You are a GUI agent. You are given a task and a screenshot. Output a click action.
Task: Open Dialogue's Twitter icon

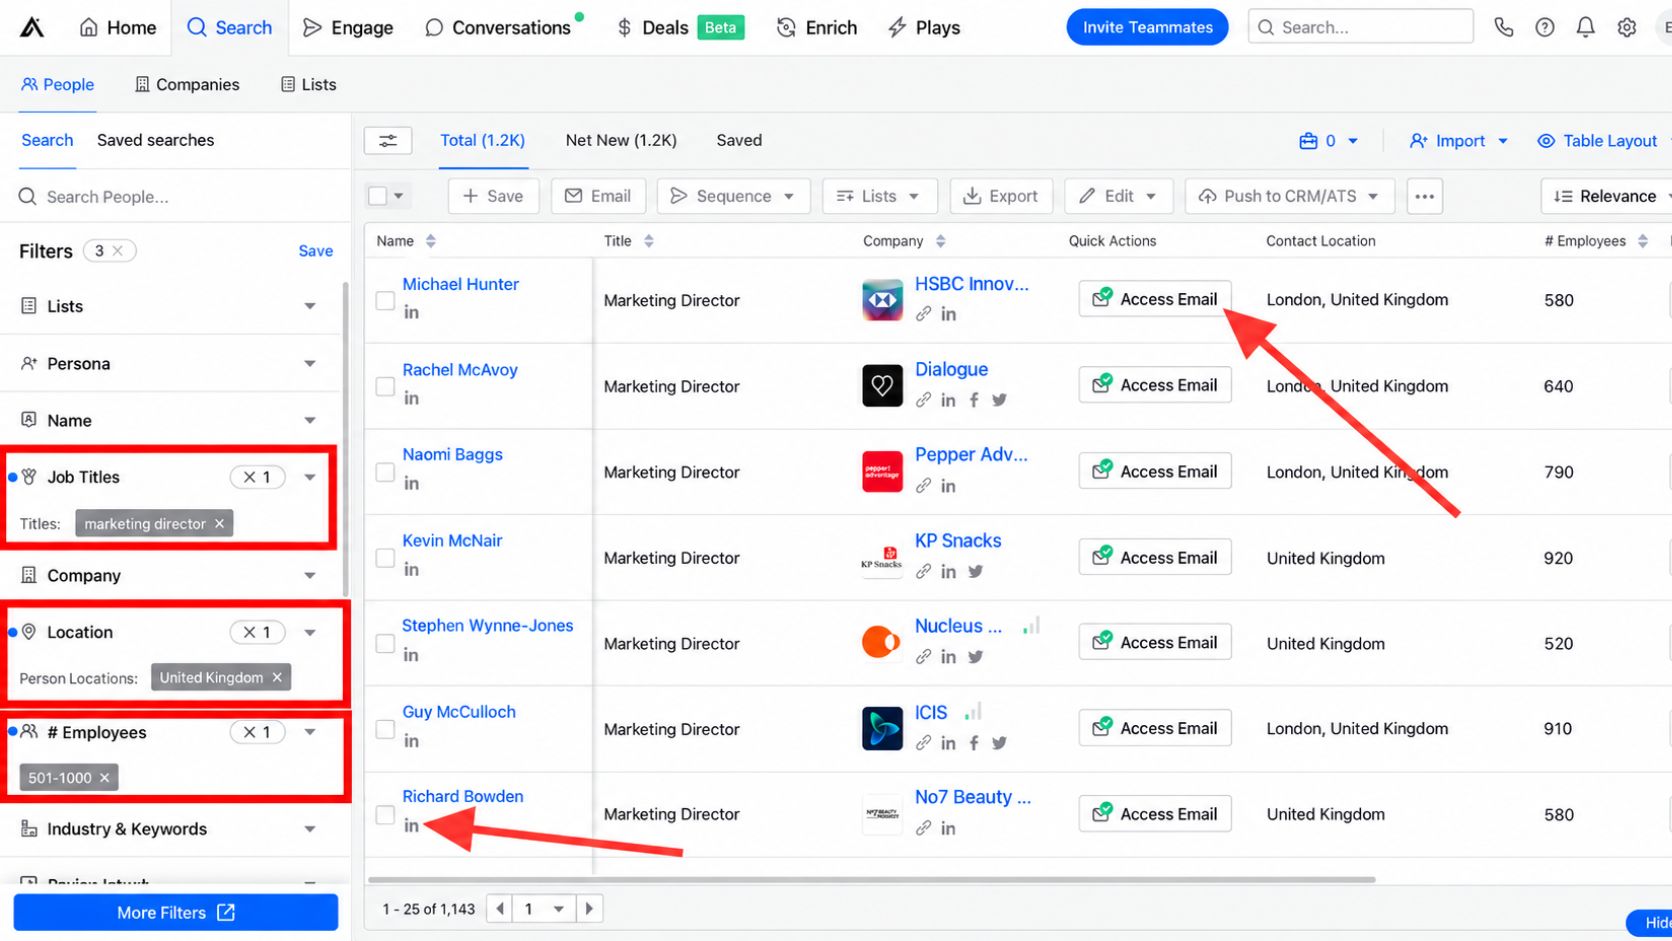[999, 400]
